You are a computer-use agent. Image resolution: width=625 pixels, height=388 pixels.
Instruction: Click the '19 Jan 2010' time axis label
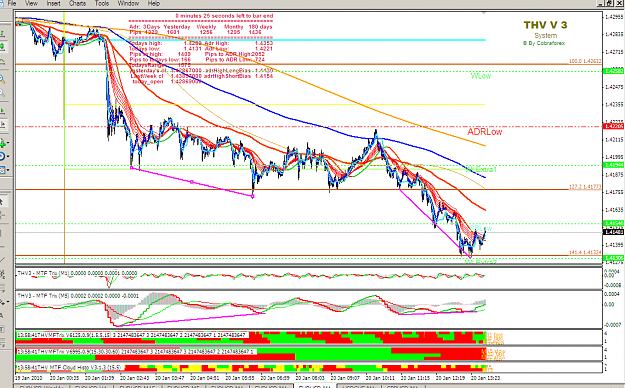[x=28, y=377]
